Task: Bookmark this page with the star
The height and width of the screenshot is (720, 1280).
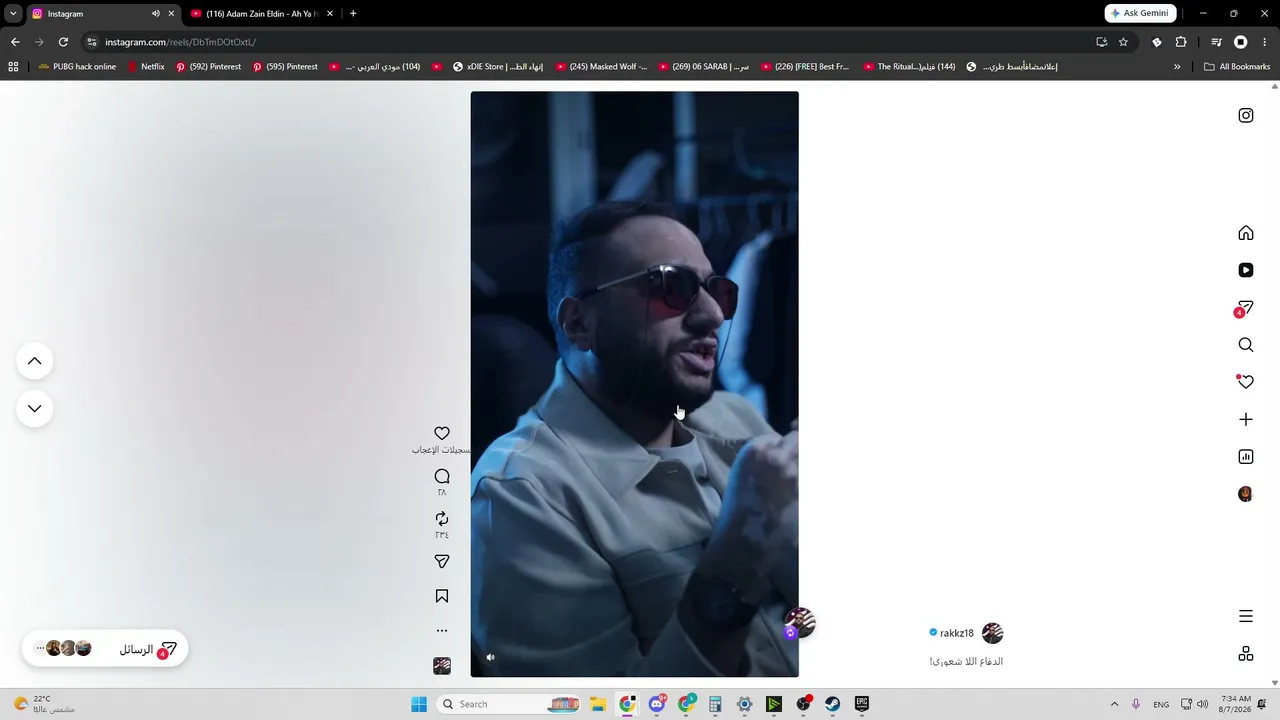Action: [1123, 42]
